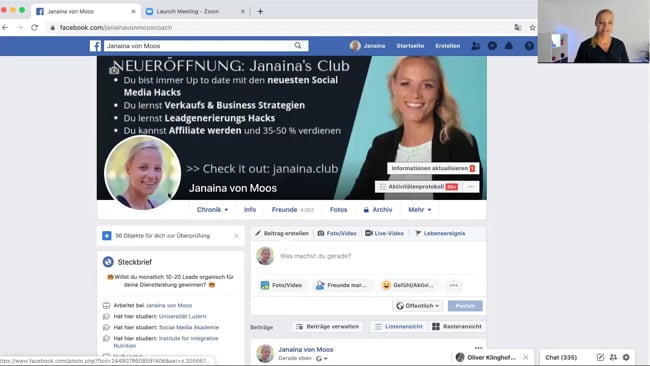Viewport: 650px width, 366px height.
Task: Click Gefühl/Aktivität button
Action: pyautogui.click(x=408, y=285)
